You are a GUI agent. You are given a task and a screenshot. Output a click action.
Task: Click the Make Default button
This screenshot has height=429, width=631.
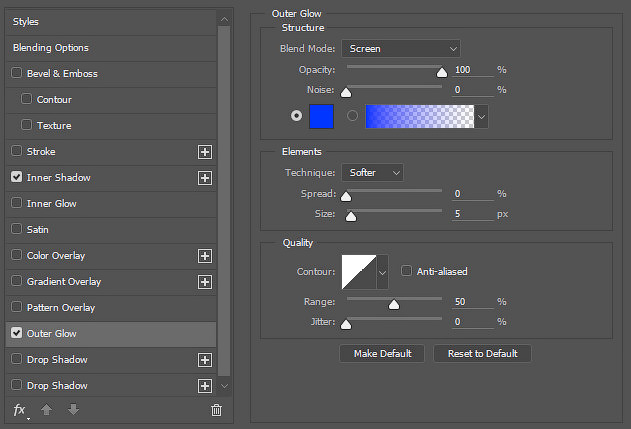coord(382,354)
